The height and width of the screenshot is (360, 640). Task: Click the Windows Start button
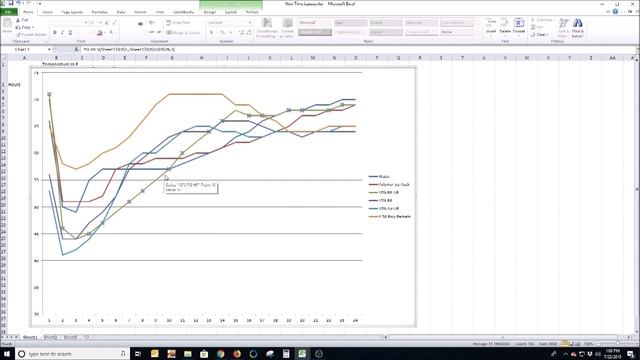(x=7, y=353)
